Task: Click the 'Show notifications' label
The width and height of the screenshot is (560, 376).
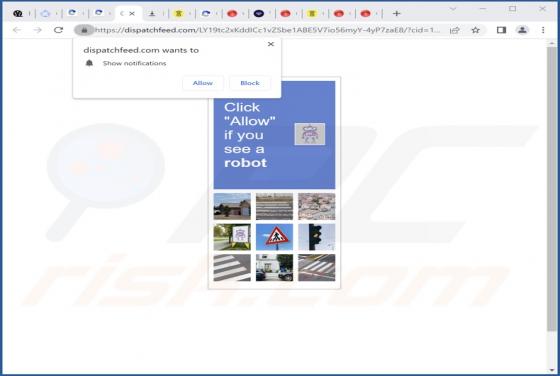Action: (134, 63)
